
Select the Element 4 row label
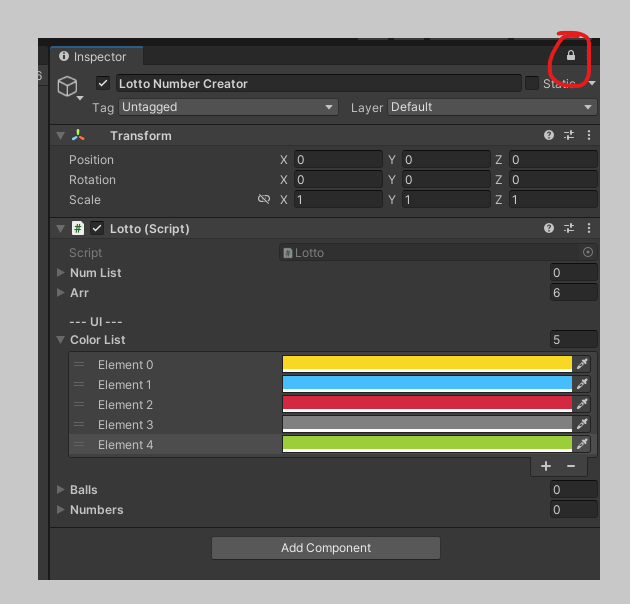125,445
